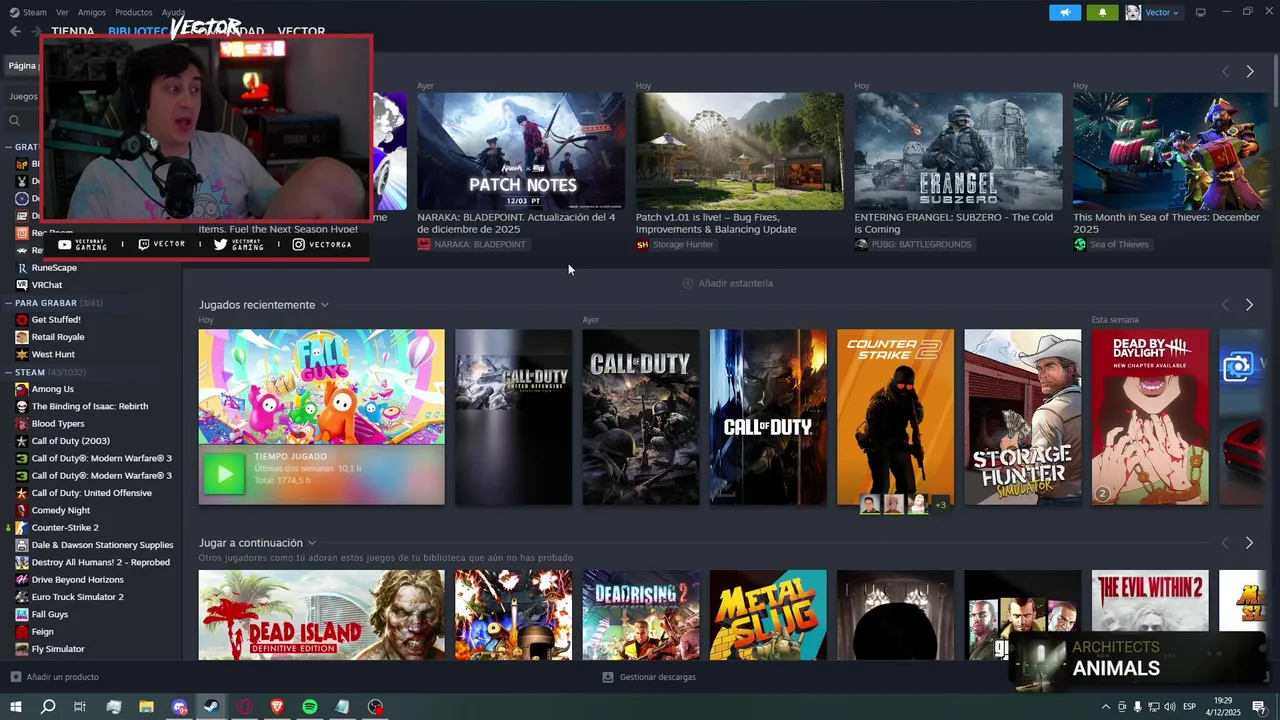Click the back navigation arrow
Viewport: 1280px width, 720px height.
point(15,31)
